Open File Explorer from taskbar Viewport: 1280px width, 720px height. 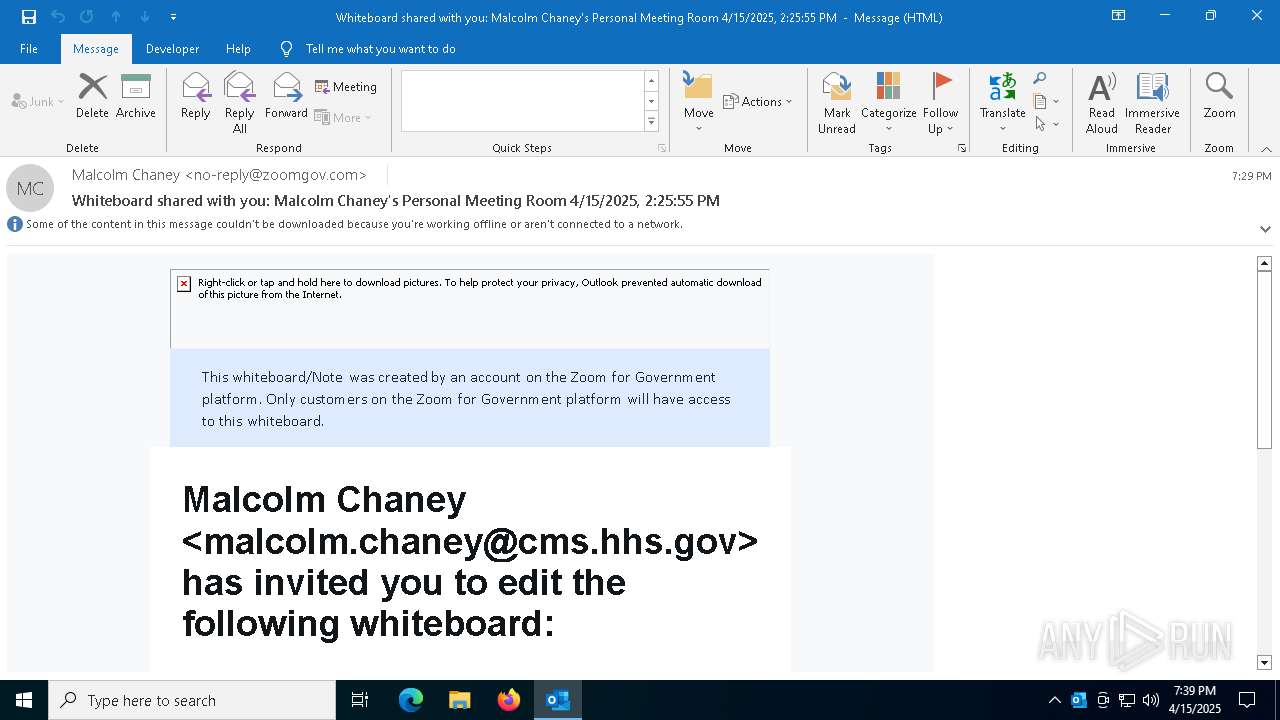(460, 700)
